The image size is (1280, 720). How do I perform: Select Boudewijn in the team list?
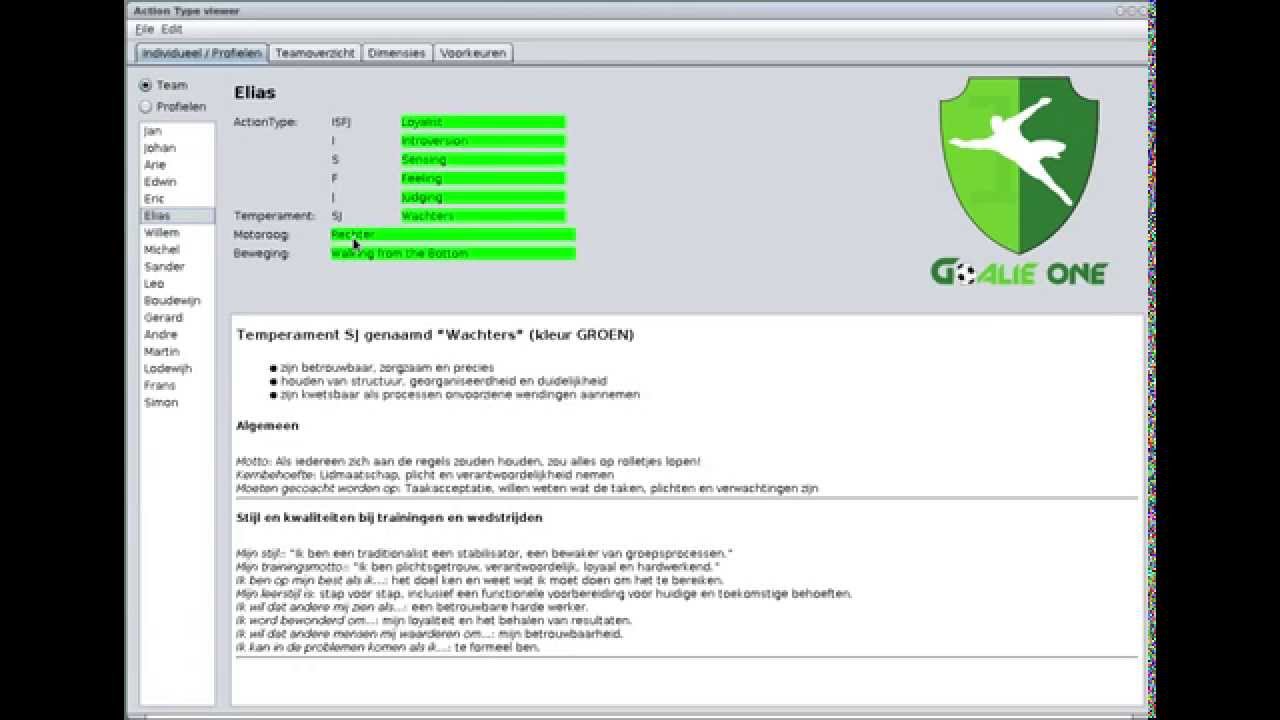point(177,301)
